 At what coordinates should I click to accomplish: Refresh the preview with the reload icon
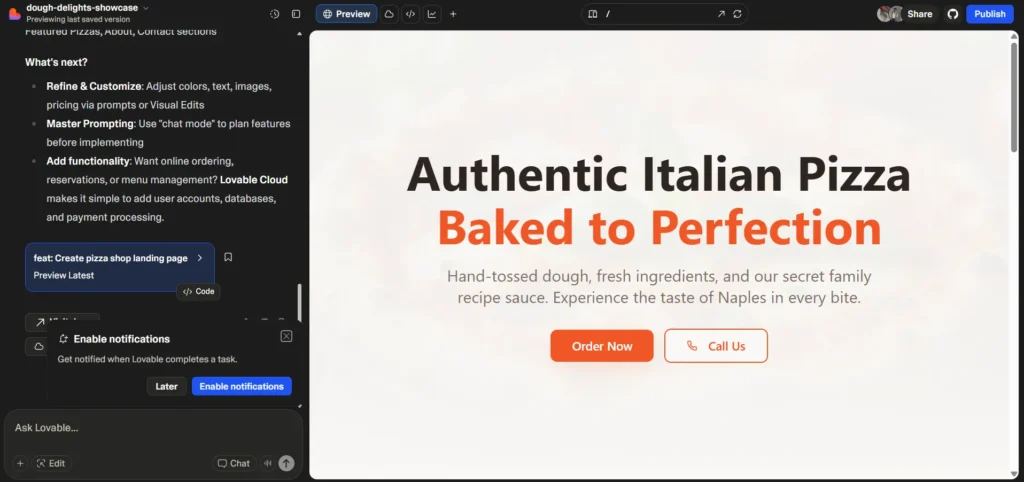tap(737, 14)
